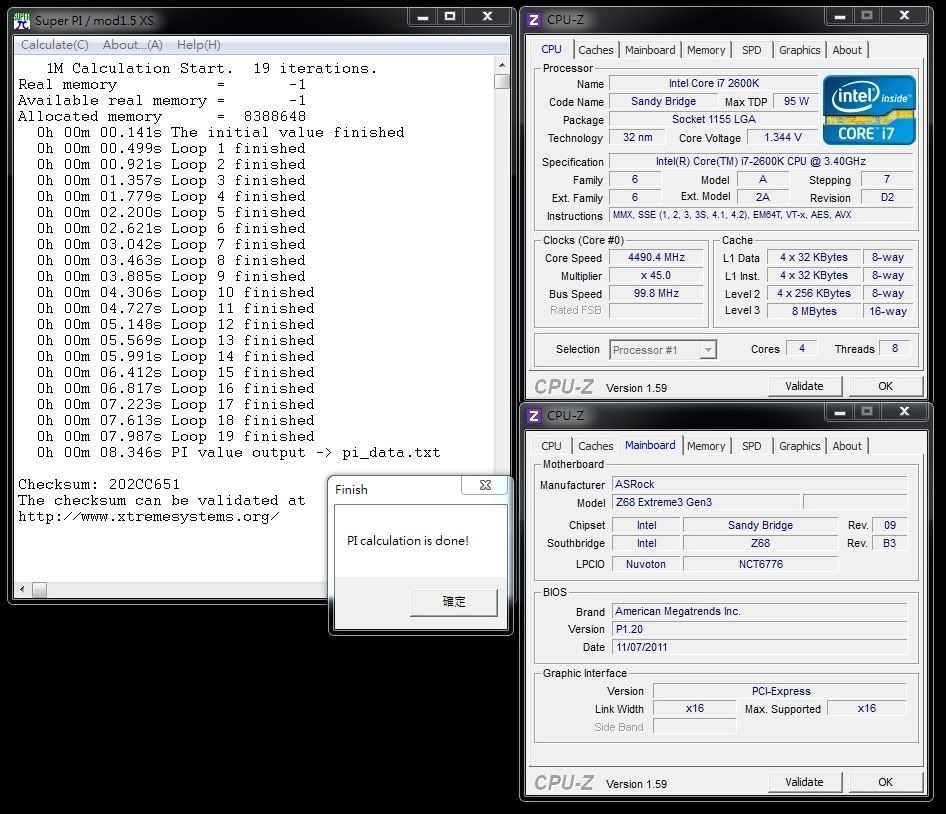Open About tab in upper CPU-Z
The height and width of the screenshot is (814, 946).
click(x=847, y=50)
